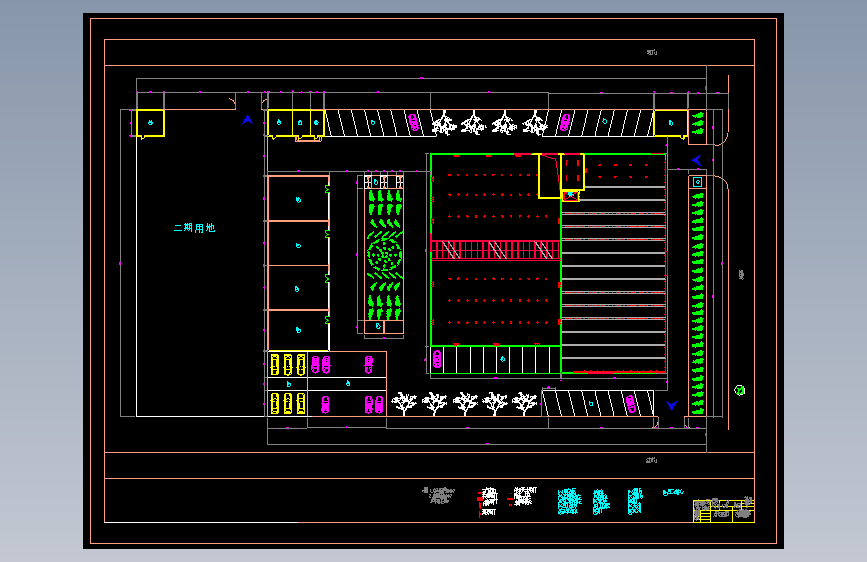Click the yellow title block table

point(723,510)
